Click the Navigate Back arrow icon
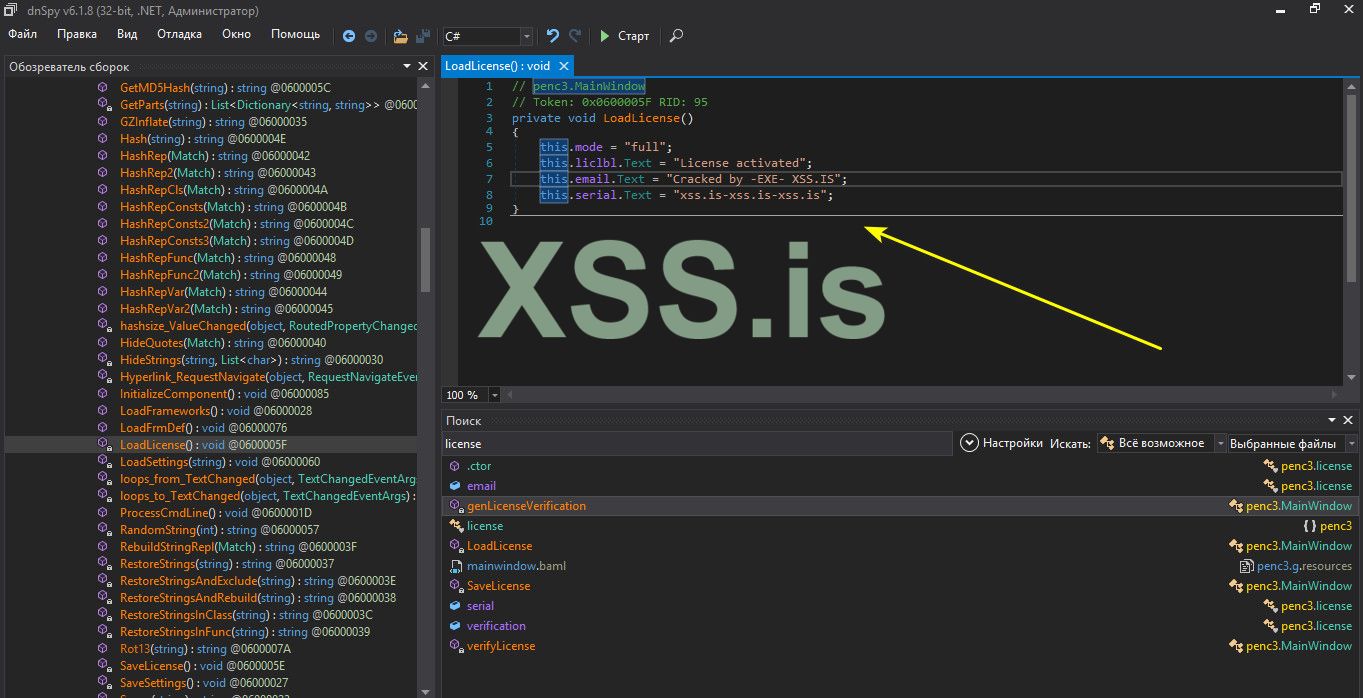 click(349, 36)
